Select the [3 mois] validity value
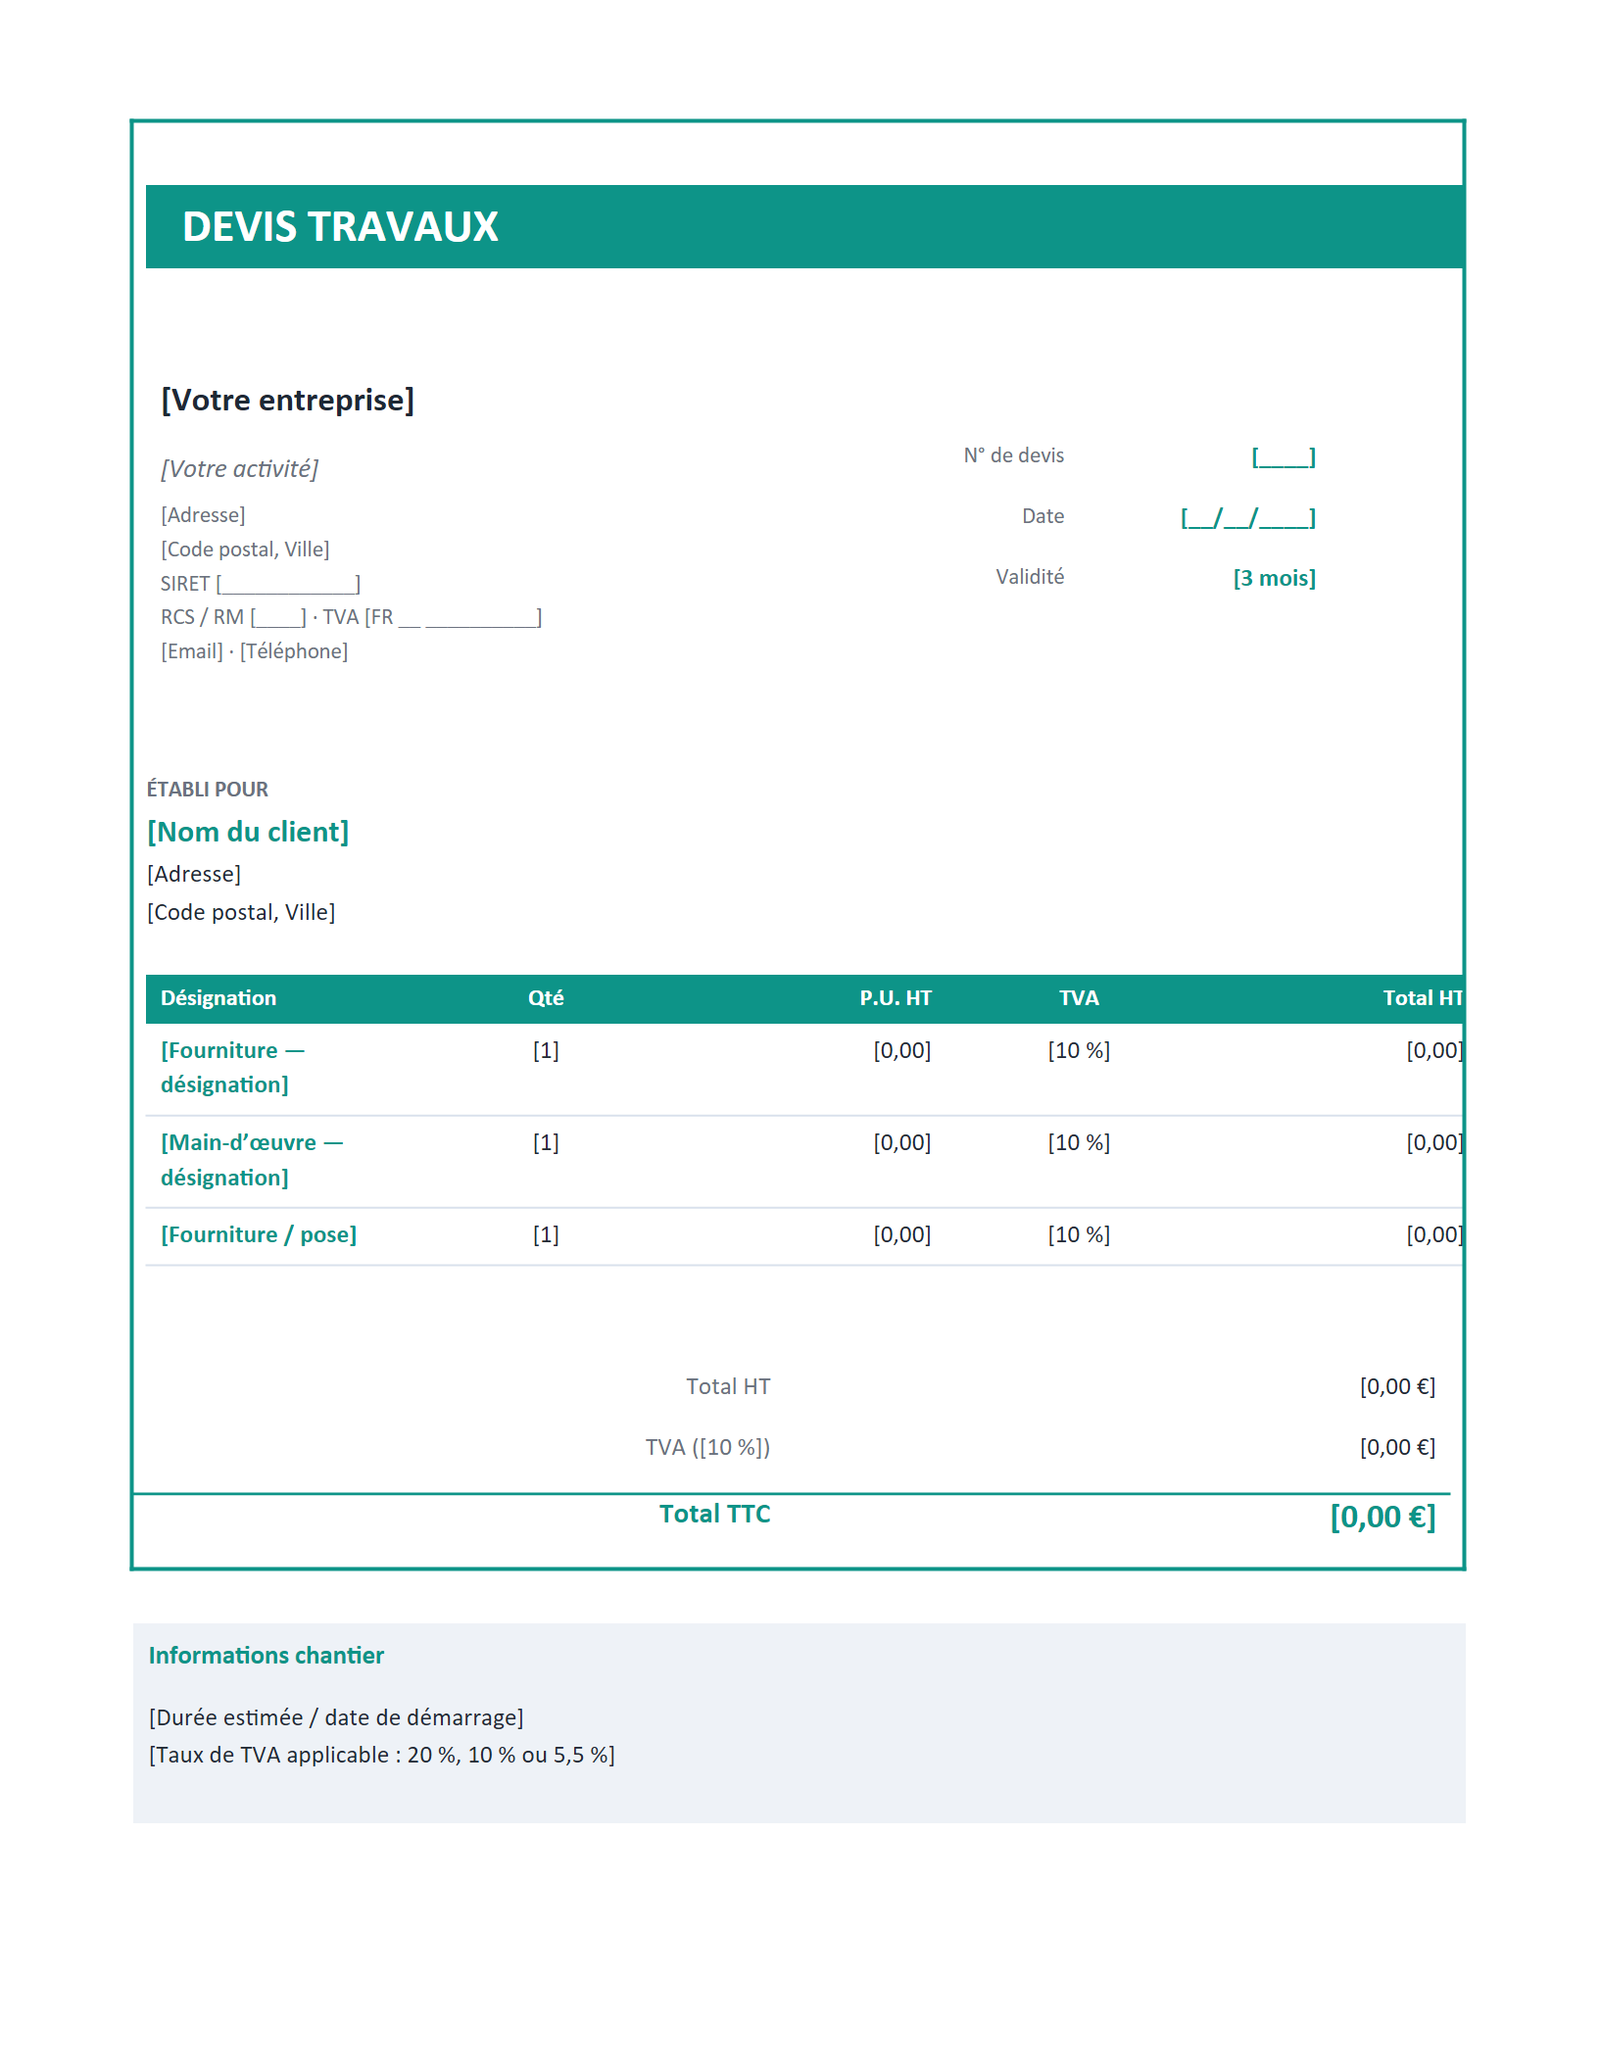Viewport: 1600px width, 2070px height. 1274,578
